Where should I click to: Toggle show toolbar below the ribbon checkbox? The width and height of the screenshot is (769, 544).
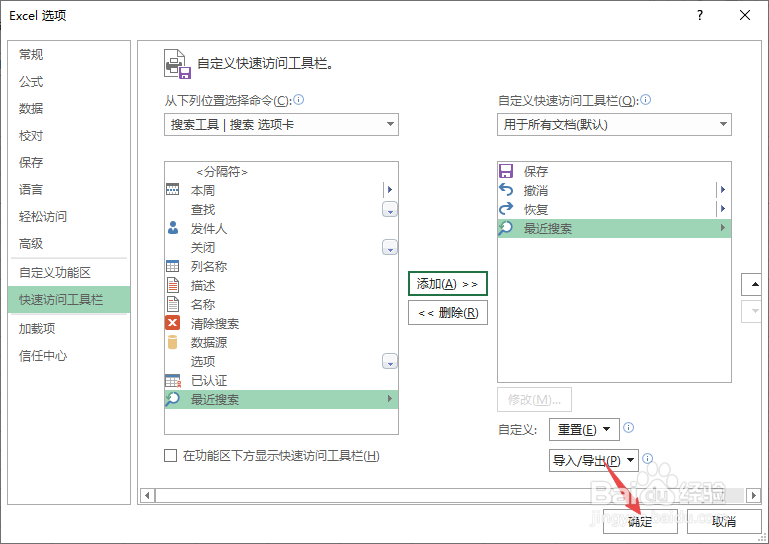(170, 456)
